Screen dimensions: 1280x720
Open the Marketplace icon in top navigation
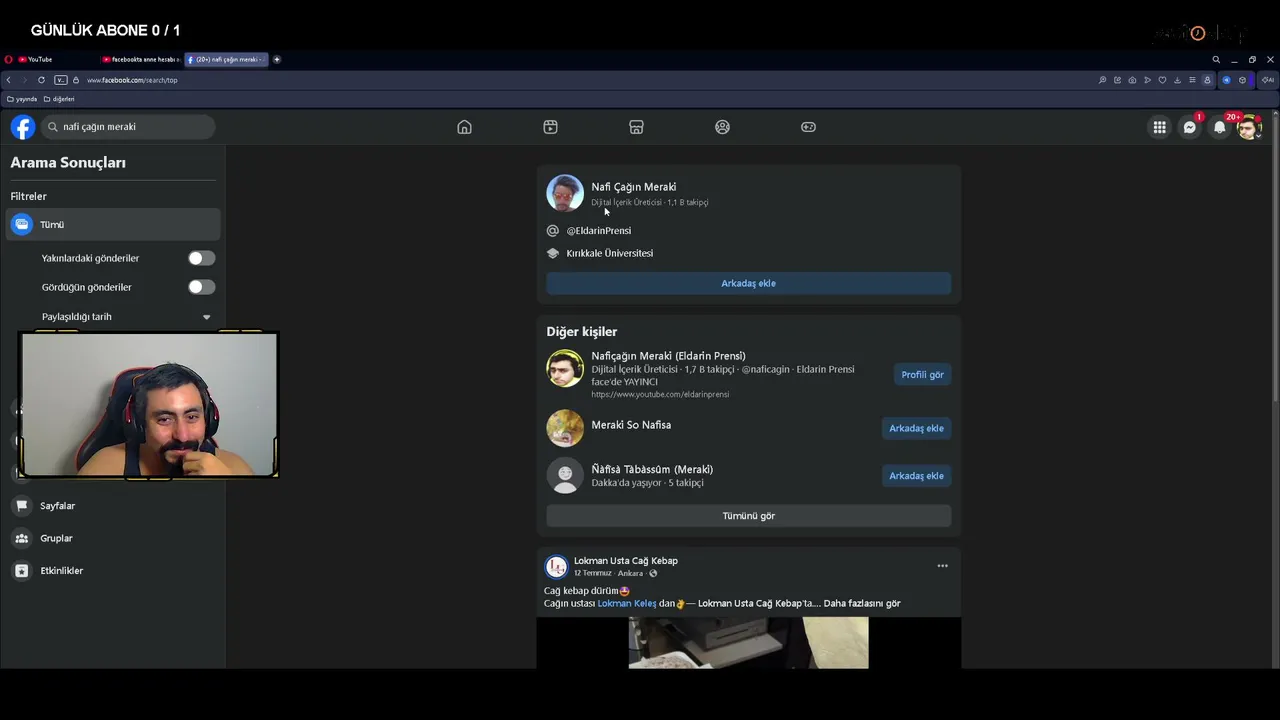[636, 127]
